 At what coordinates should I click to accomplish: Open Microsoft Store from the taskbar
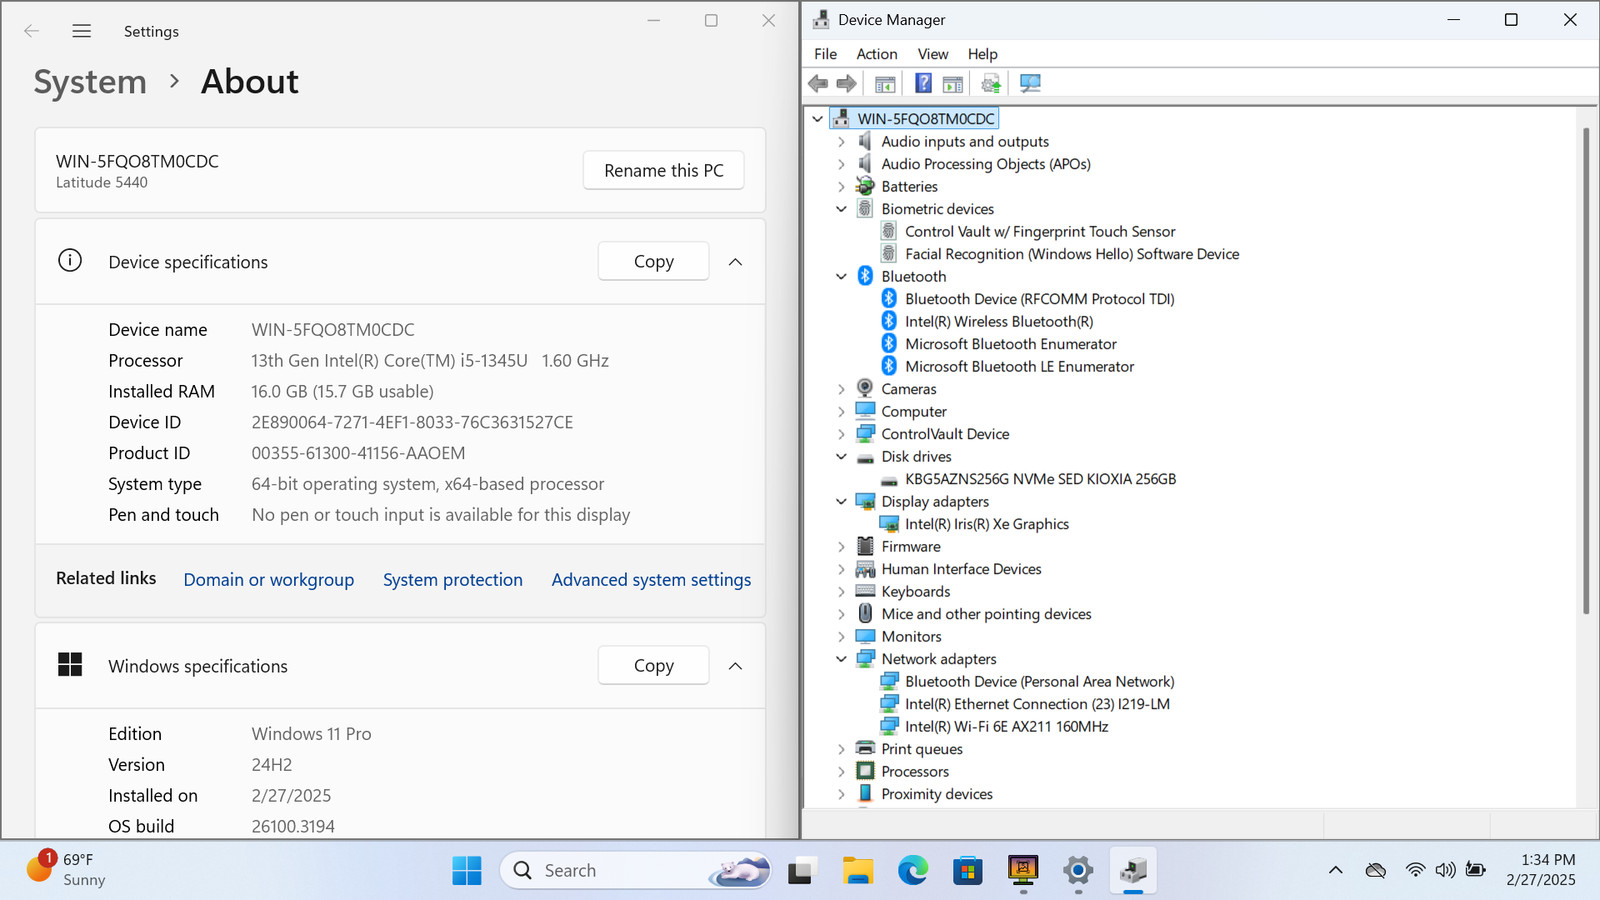point(967,871)
